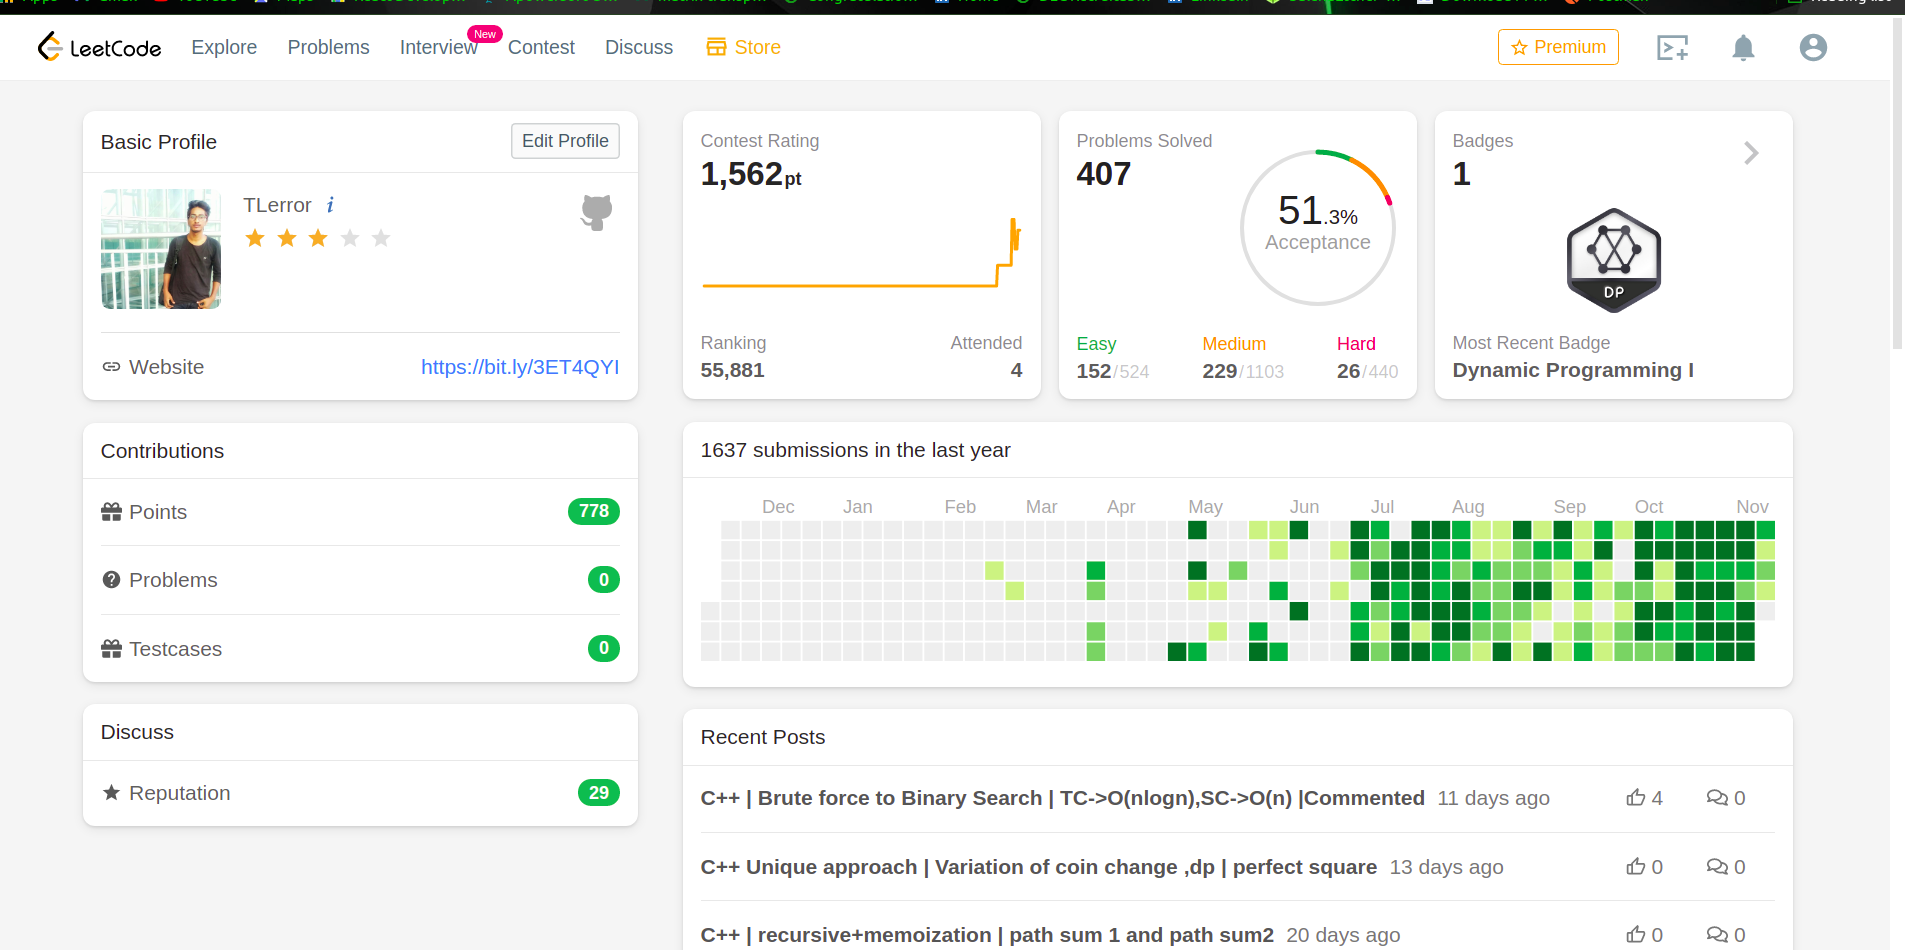
Task: Click the profile photo thumbnail
Action: pos(161,249)
